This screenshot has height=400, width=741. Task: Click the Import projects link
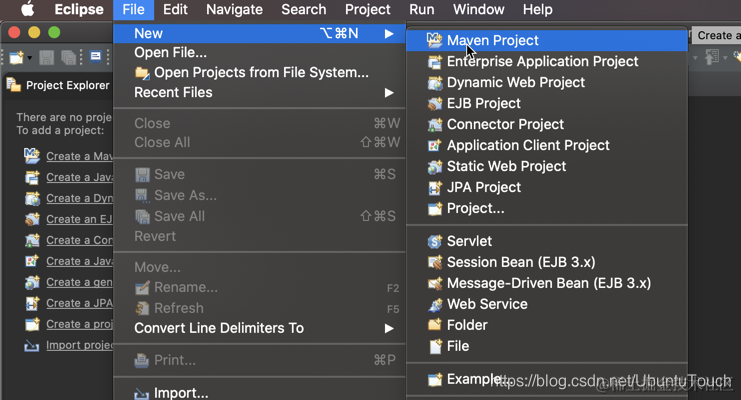pos(79,346)
